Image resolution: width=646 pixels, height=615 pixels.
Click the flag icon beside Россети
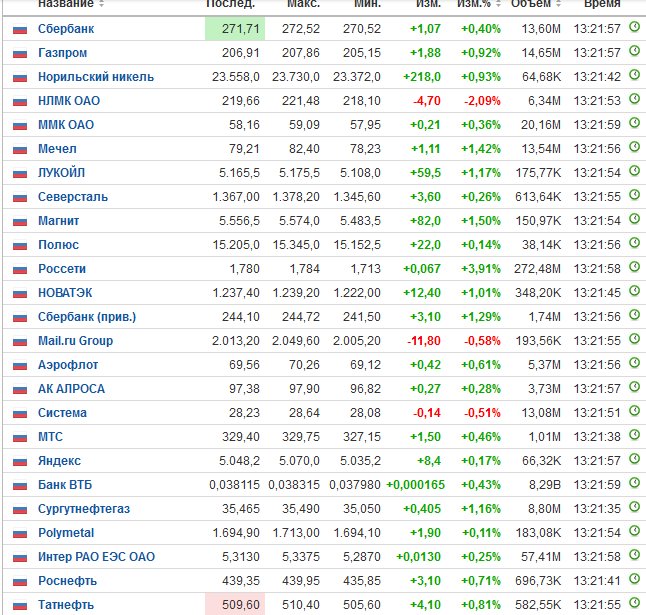point(20,269)
